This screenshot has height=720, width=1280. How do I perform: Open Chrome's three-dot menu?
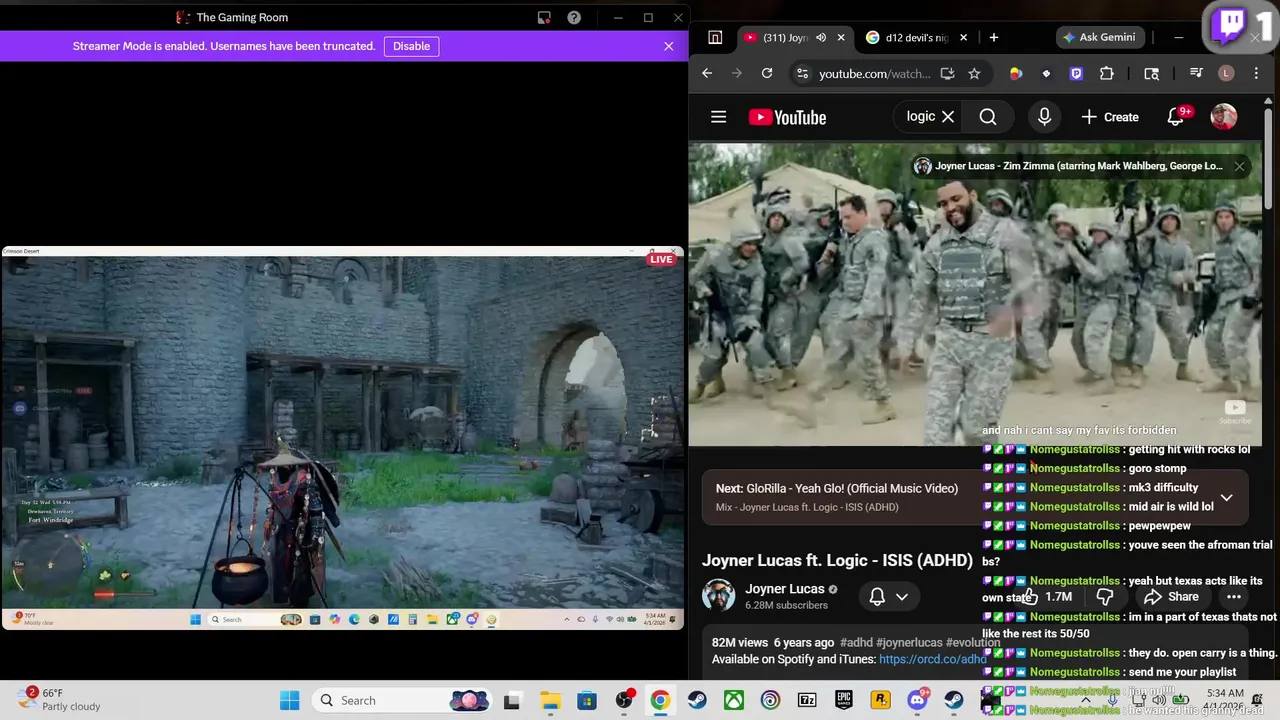point(1256,73)
